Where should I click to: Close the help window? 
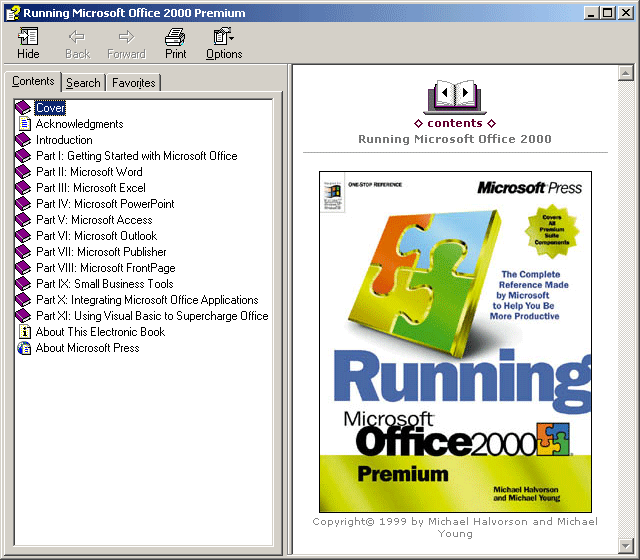[x=625, y=13]
